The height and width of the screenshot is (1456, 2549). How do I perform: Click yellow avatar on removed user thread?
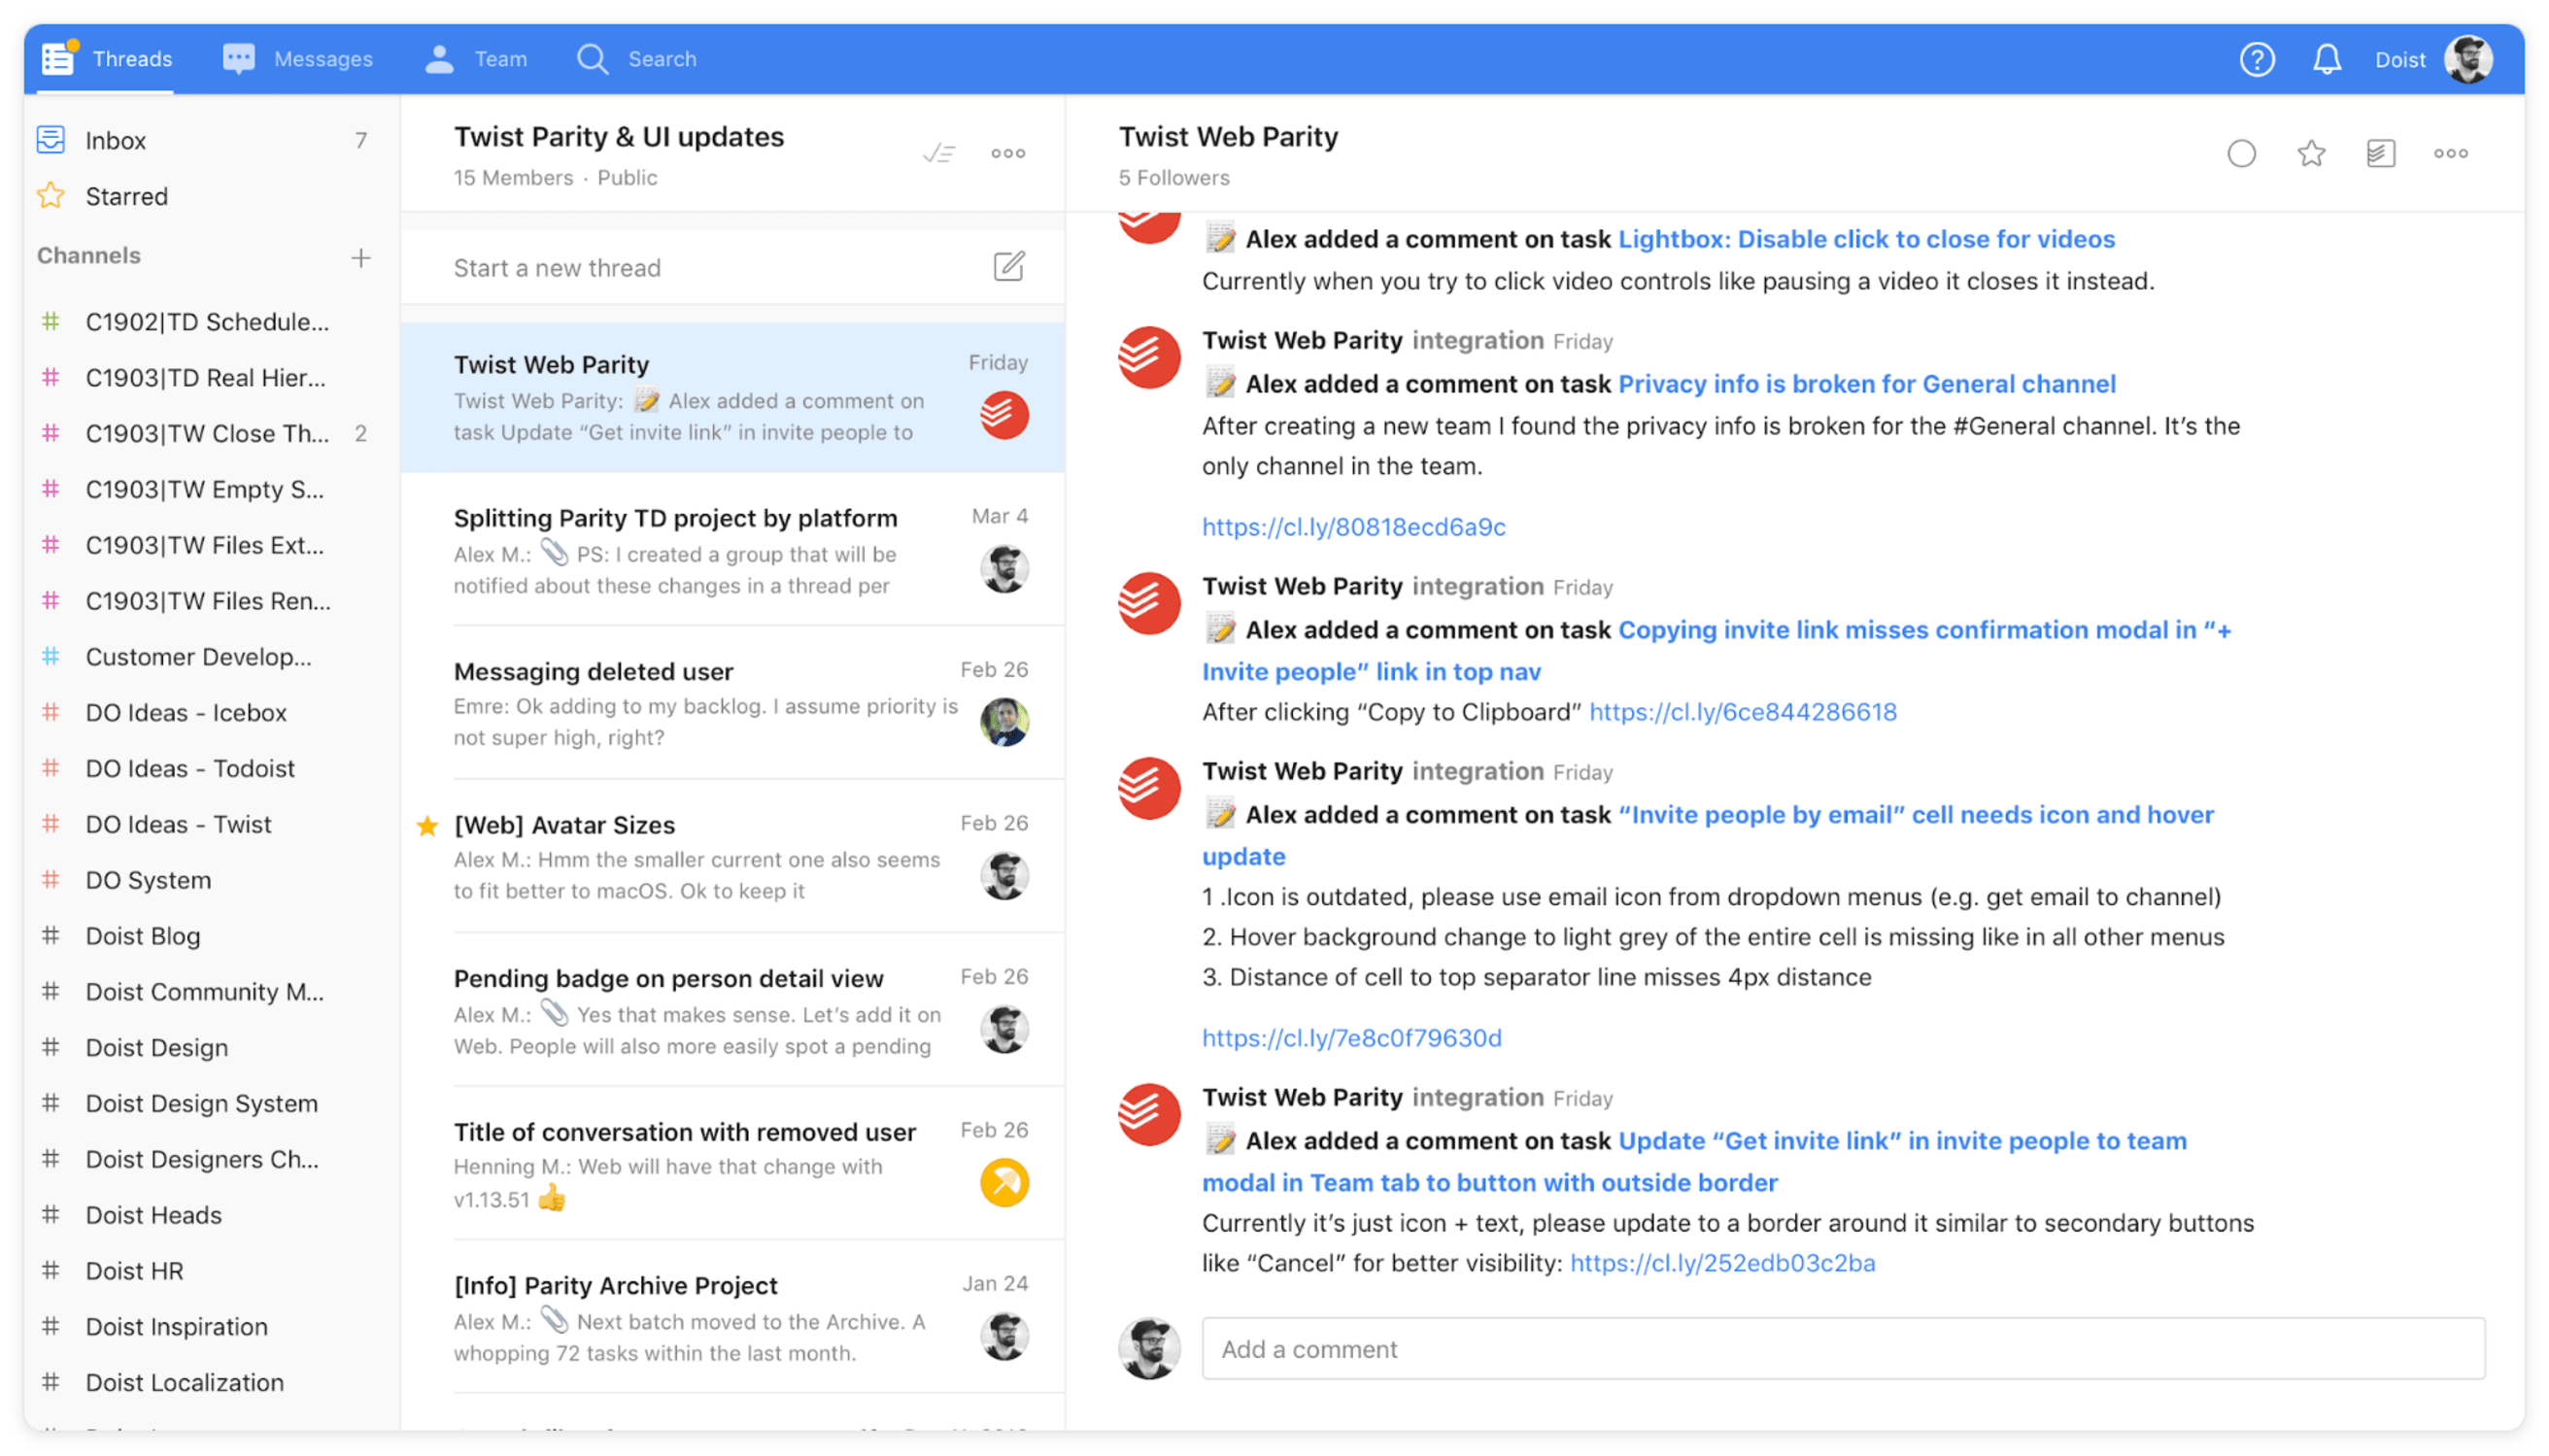point(1003,1183)
